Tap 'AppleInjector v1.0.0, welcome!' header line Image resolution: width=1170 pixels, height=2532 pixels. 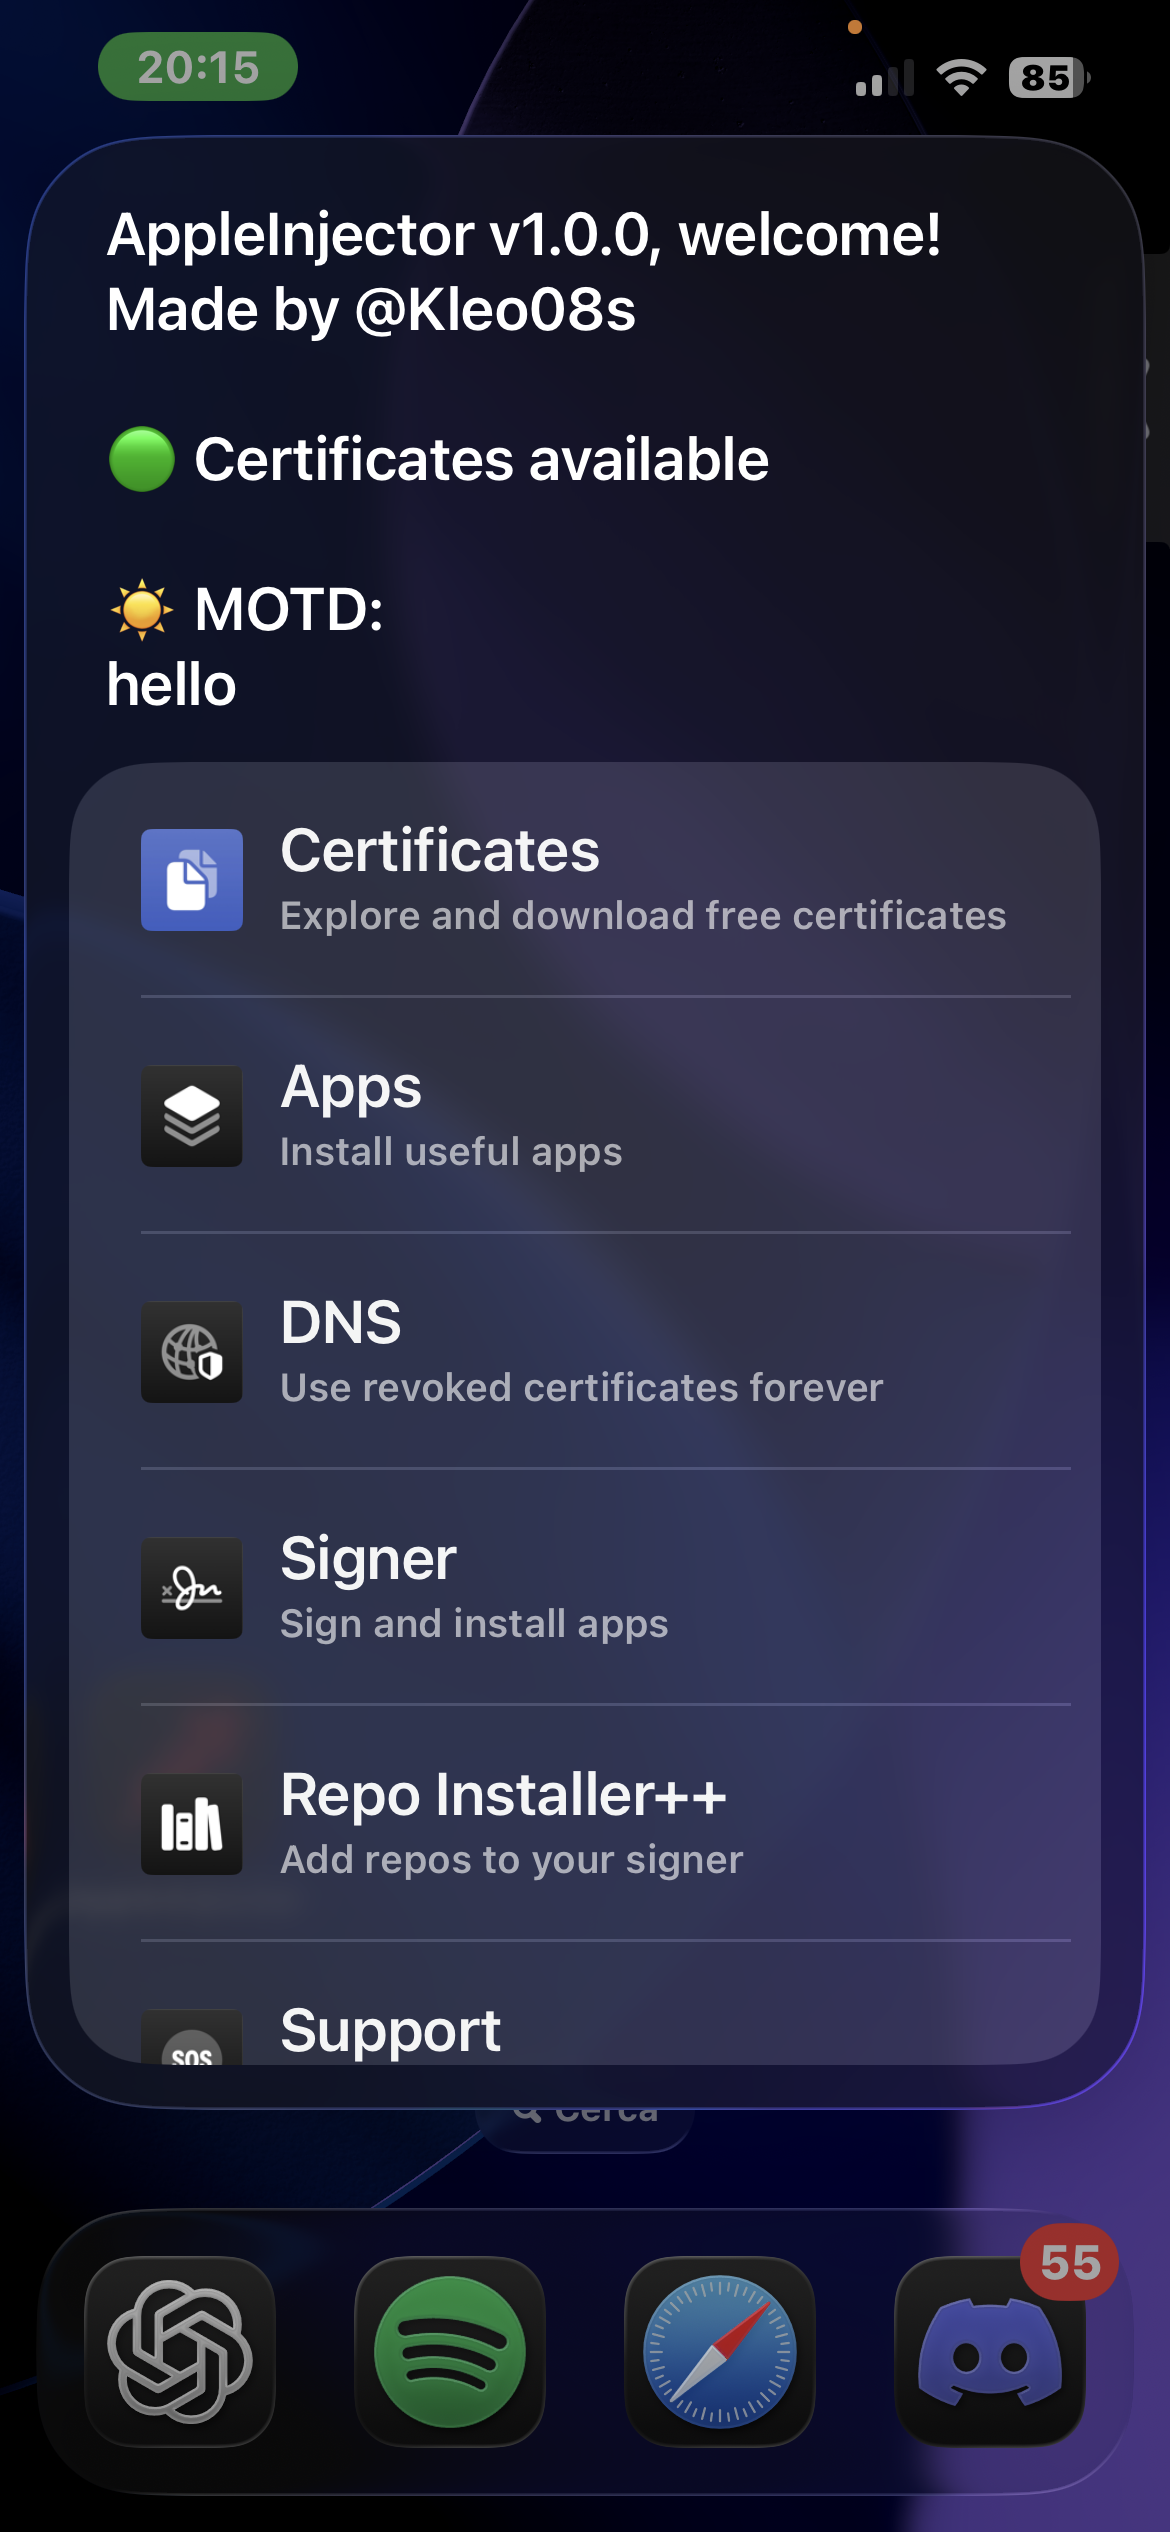coord(524,235)
